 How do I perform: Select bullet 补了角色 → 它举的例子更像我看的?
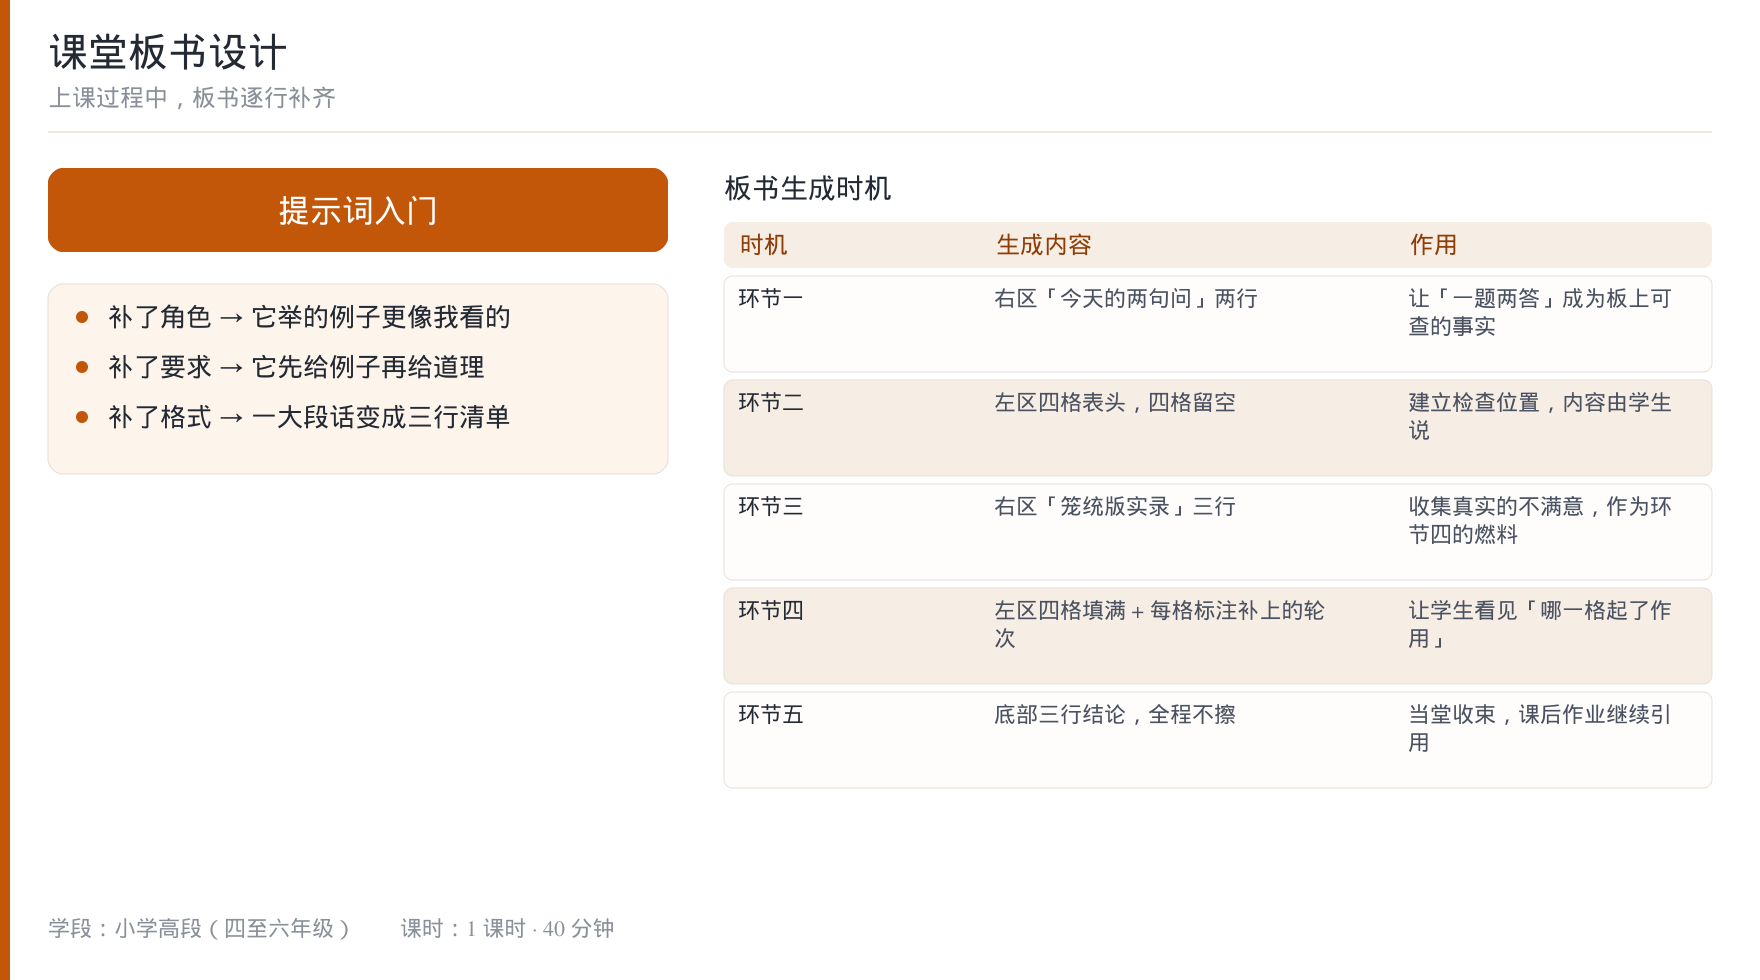pyautogui.click(x=309, y=317)
